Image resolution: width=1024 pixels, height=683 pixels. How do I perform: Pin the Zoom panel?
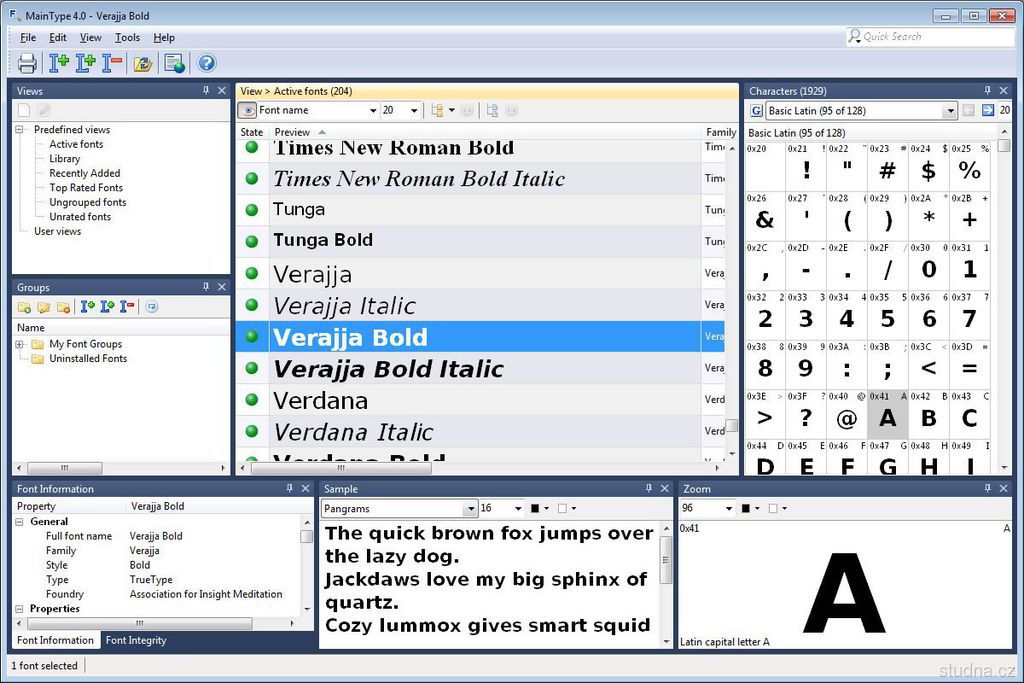click(987, 488)
